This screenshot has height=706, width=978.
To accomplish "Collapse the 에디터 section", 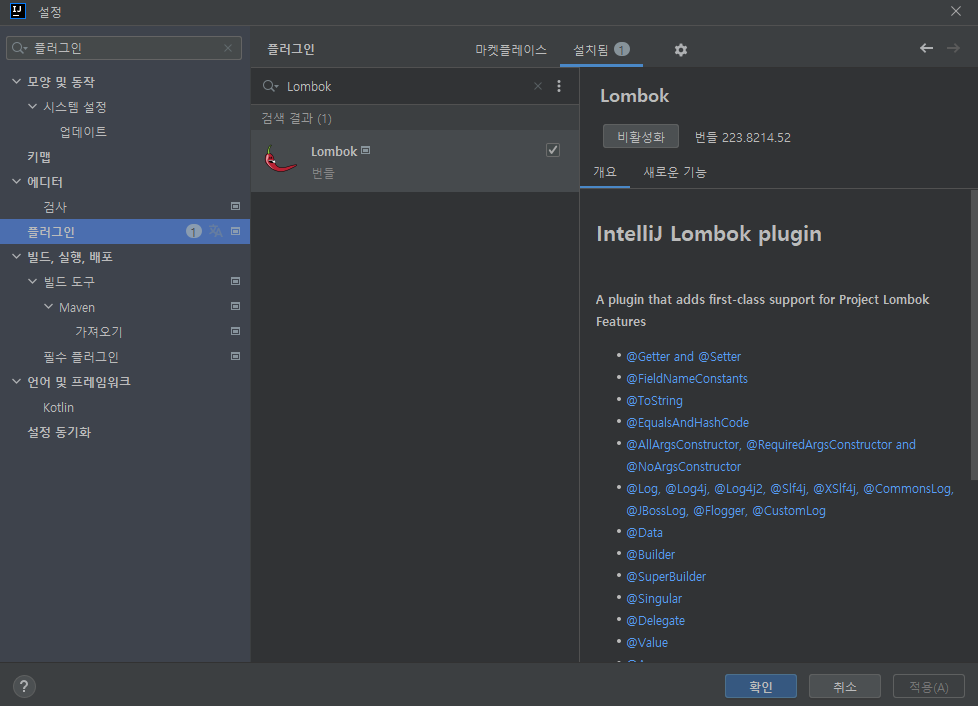I will coord(17,181).
